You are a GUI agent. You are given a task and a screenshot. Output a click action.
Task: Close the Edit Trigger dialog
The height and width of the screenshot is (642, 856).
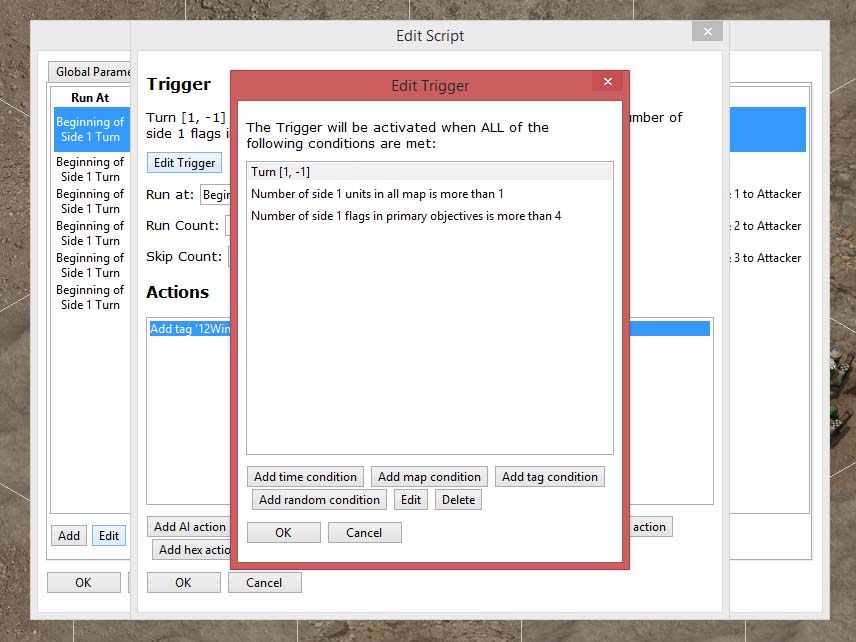[x=606, y=83]
